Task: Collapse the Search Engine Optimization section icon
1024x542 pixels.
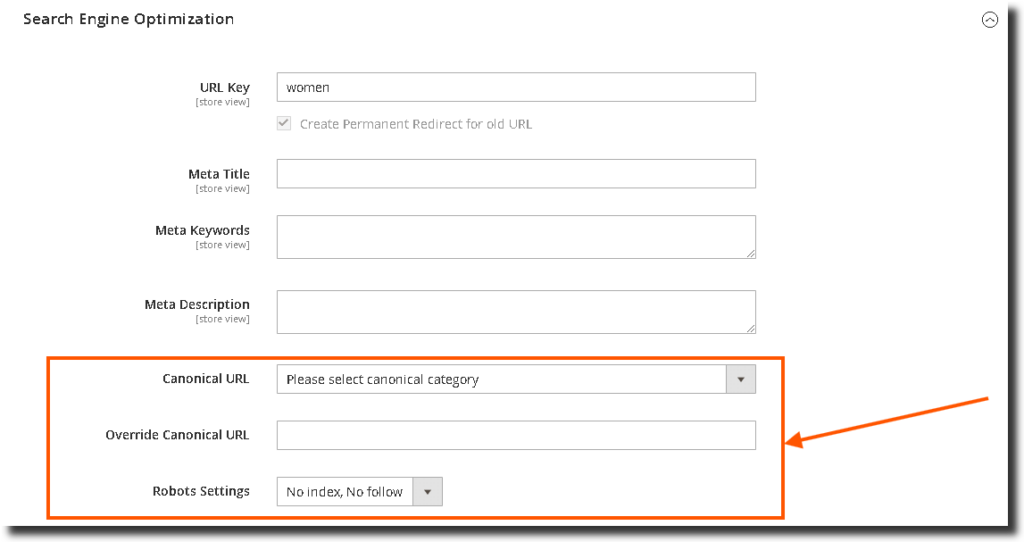Action: click(x=990, y=19)
